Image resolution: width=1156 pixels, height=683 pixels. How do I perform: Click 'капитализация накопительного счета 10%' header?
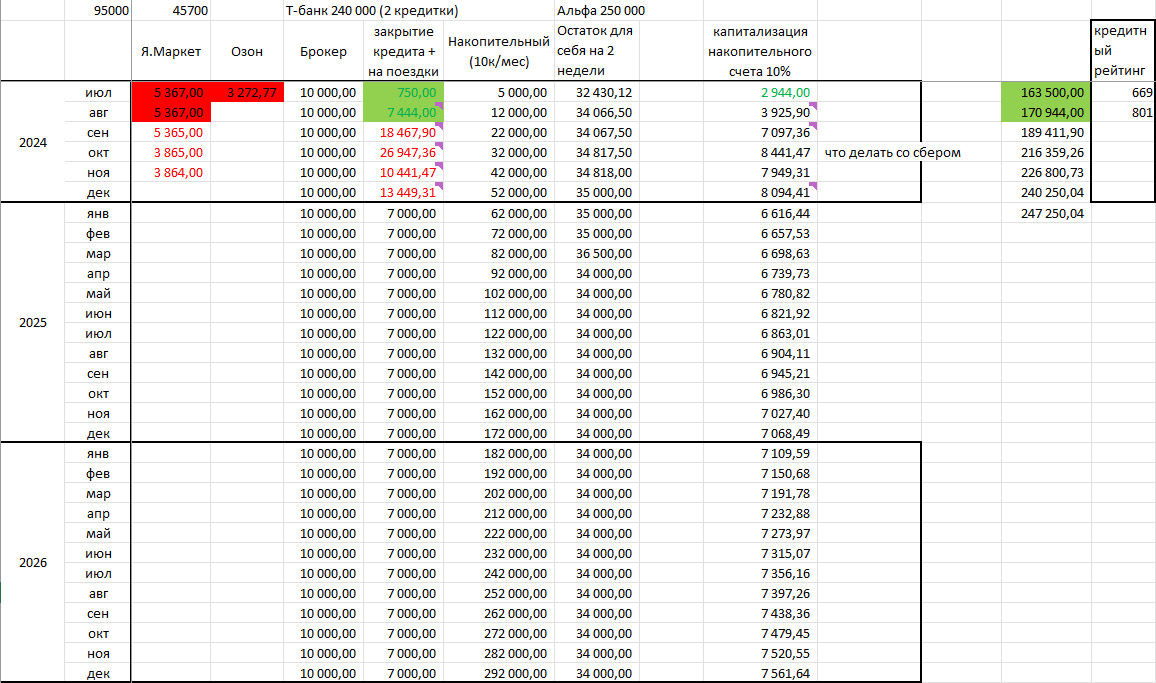click(x=760, y=51)
